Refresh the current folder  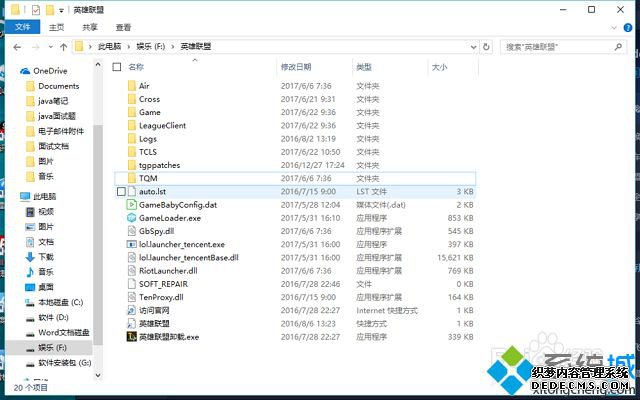[486, 47]
